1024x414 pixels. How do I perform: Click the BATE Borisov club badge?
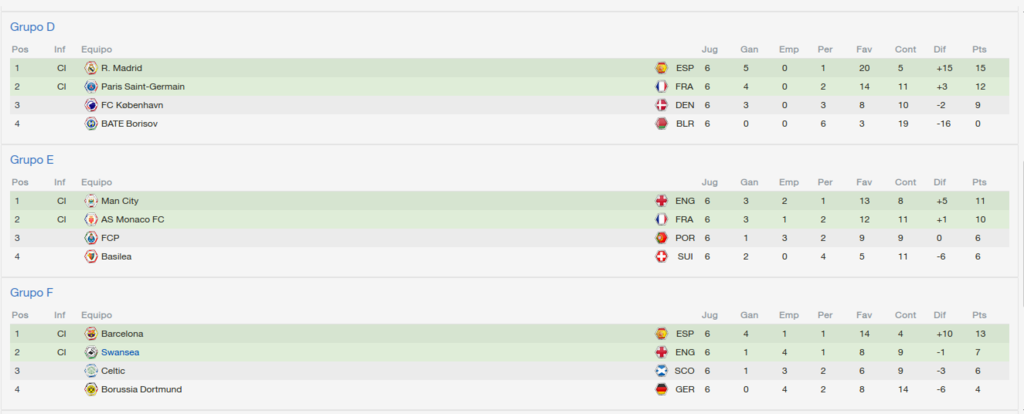tap(91, 123)
